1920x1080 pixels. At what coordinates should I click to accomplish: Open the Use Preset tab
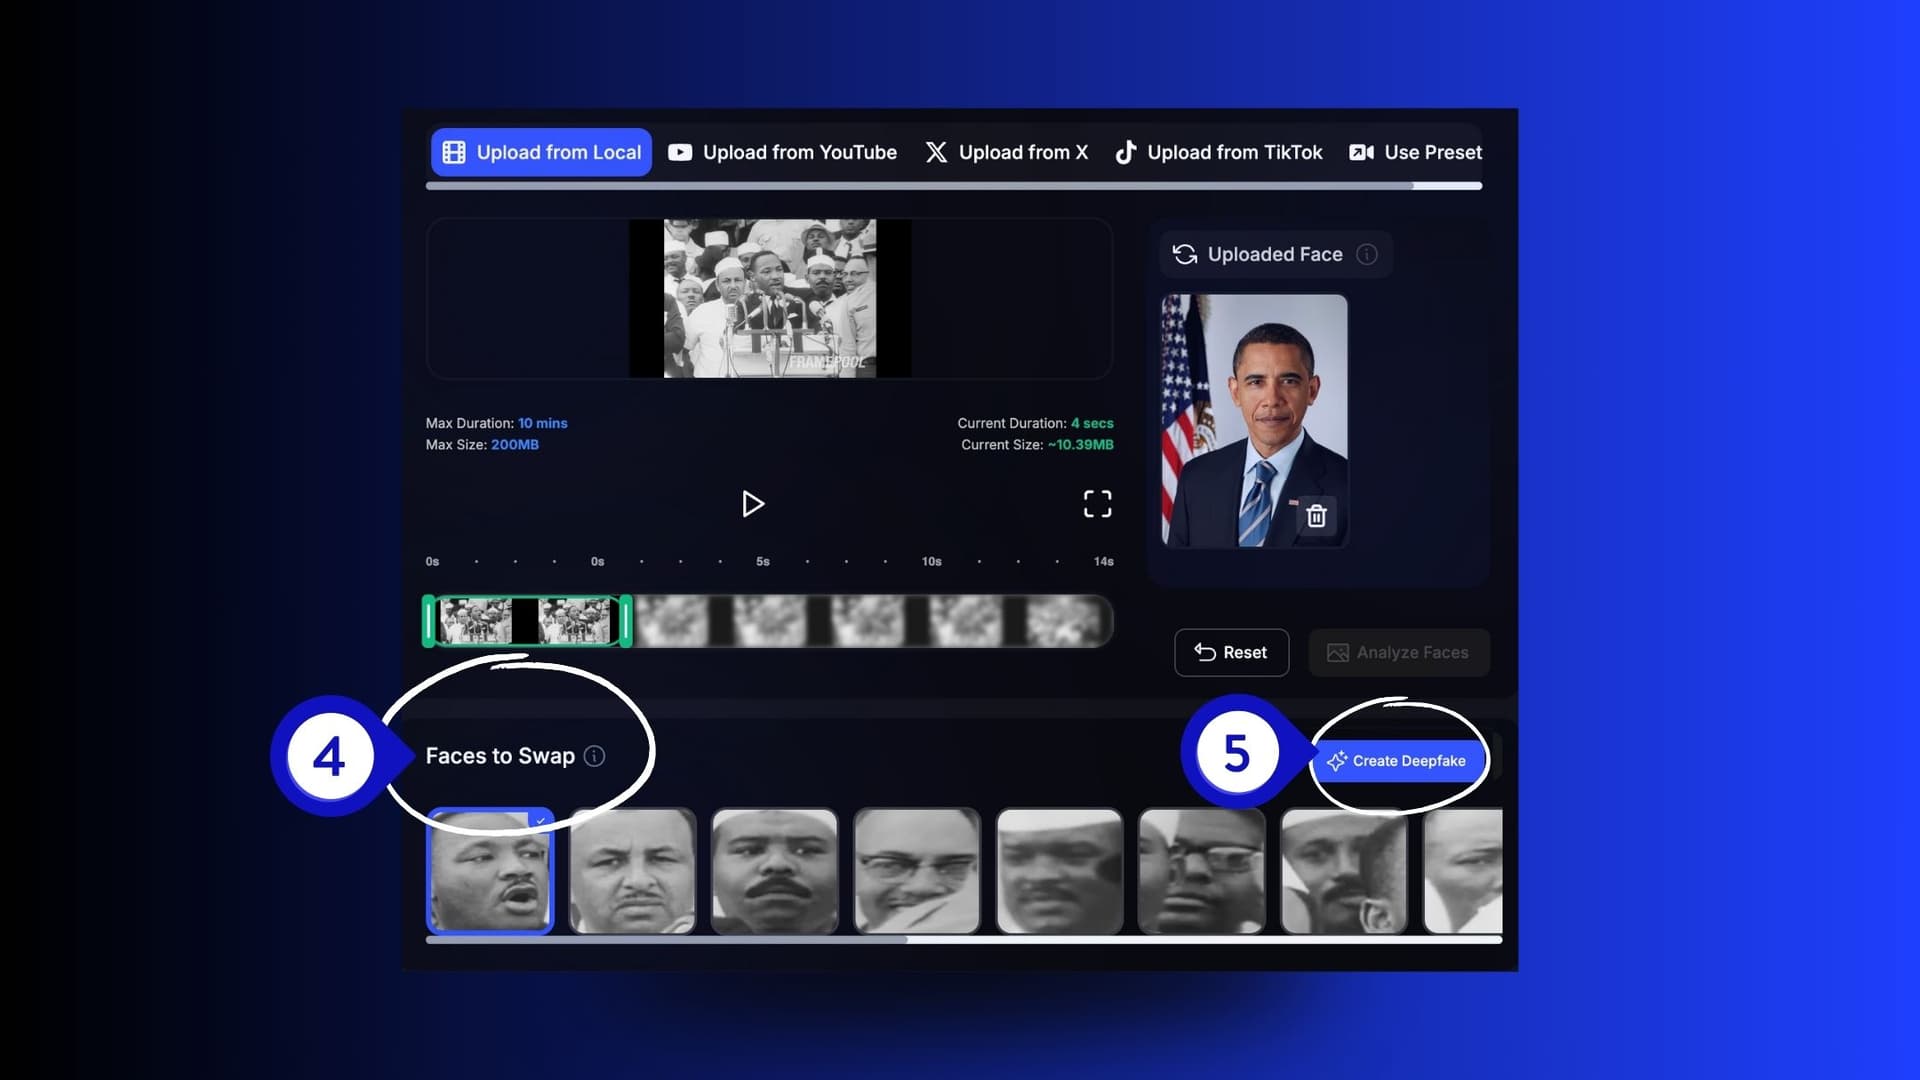click(1414, 152)
